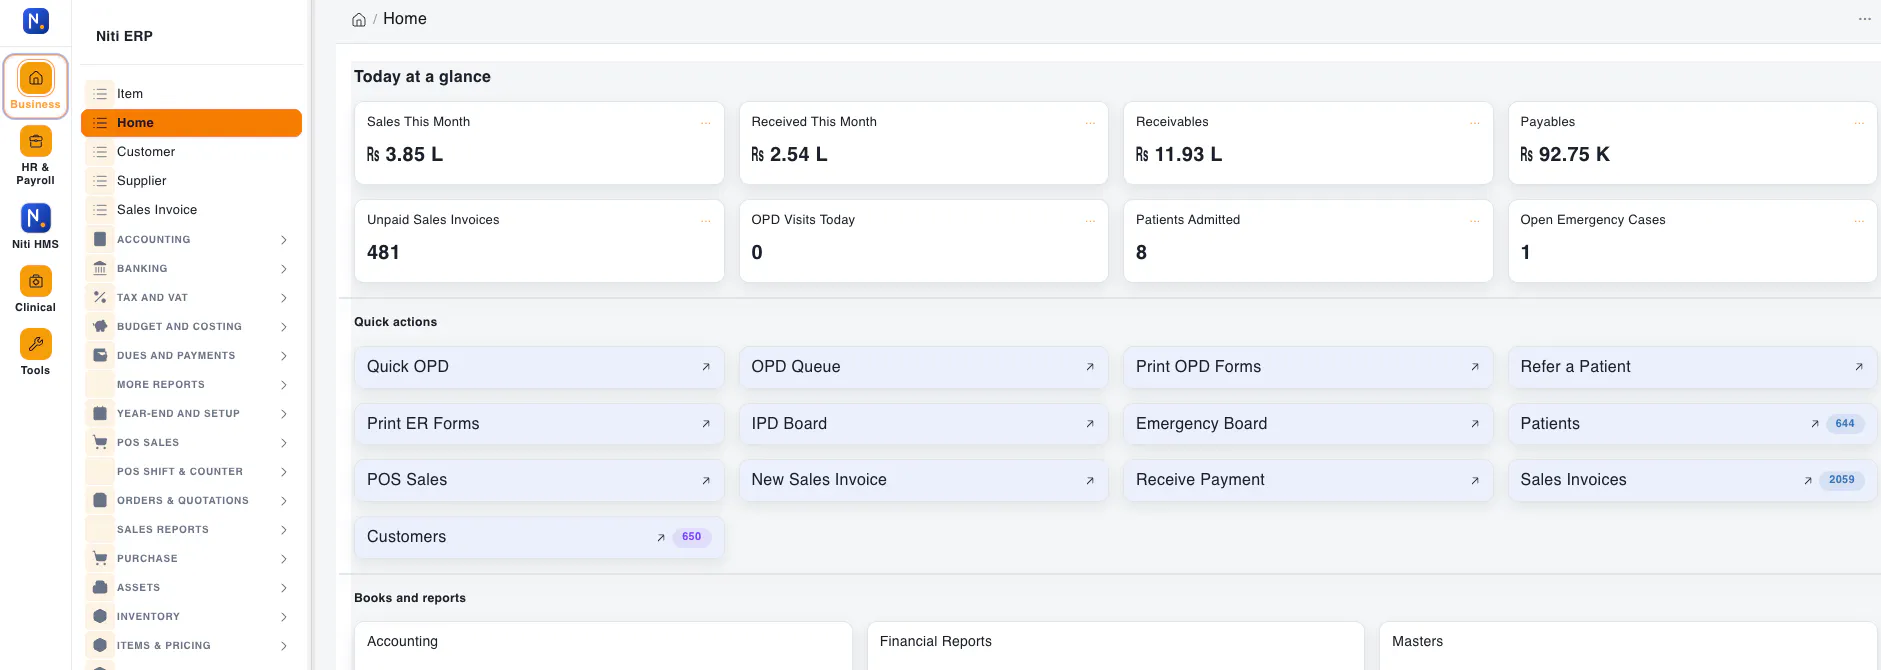
Task: Click the Tax and VAT percent icon
Action: [x=100, y=297]
